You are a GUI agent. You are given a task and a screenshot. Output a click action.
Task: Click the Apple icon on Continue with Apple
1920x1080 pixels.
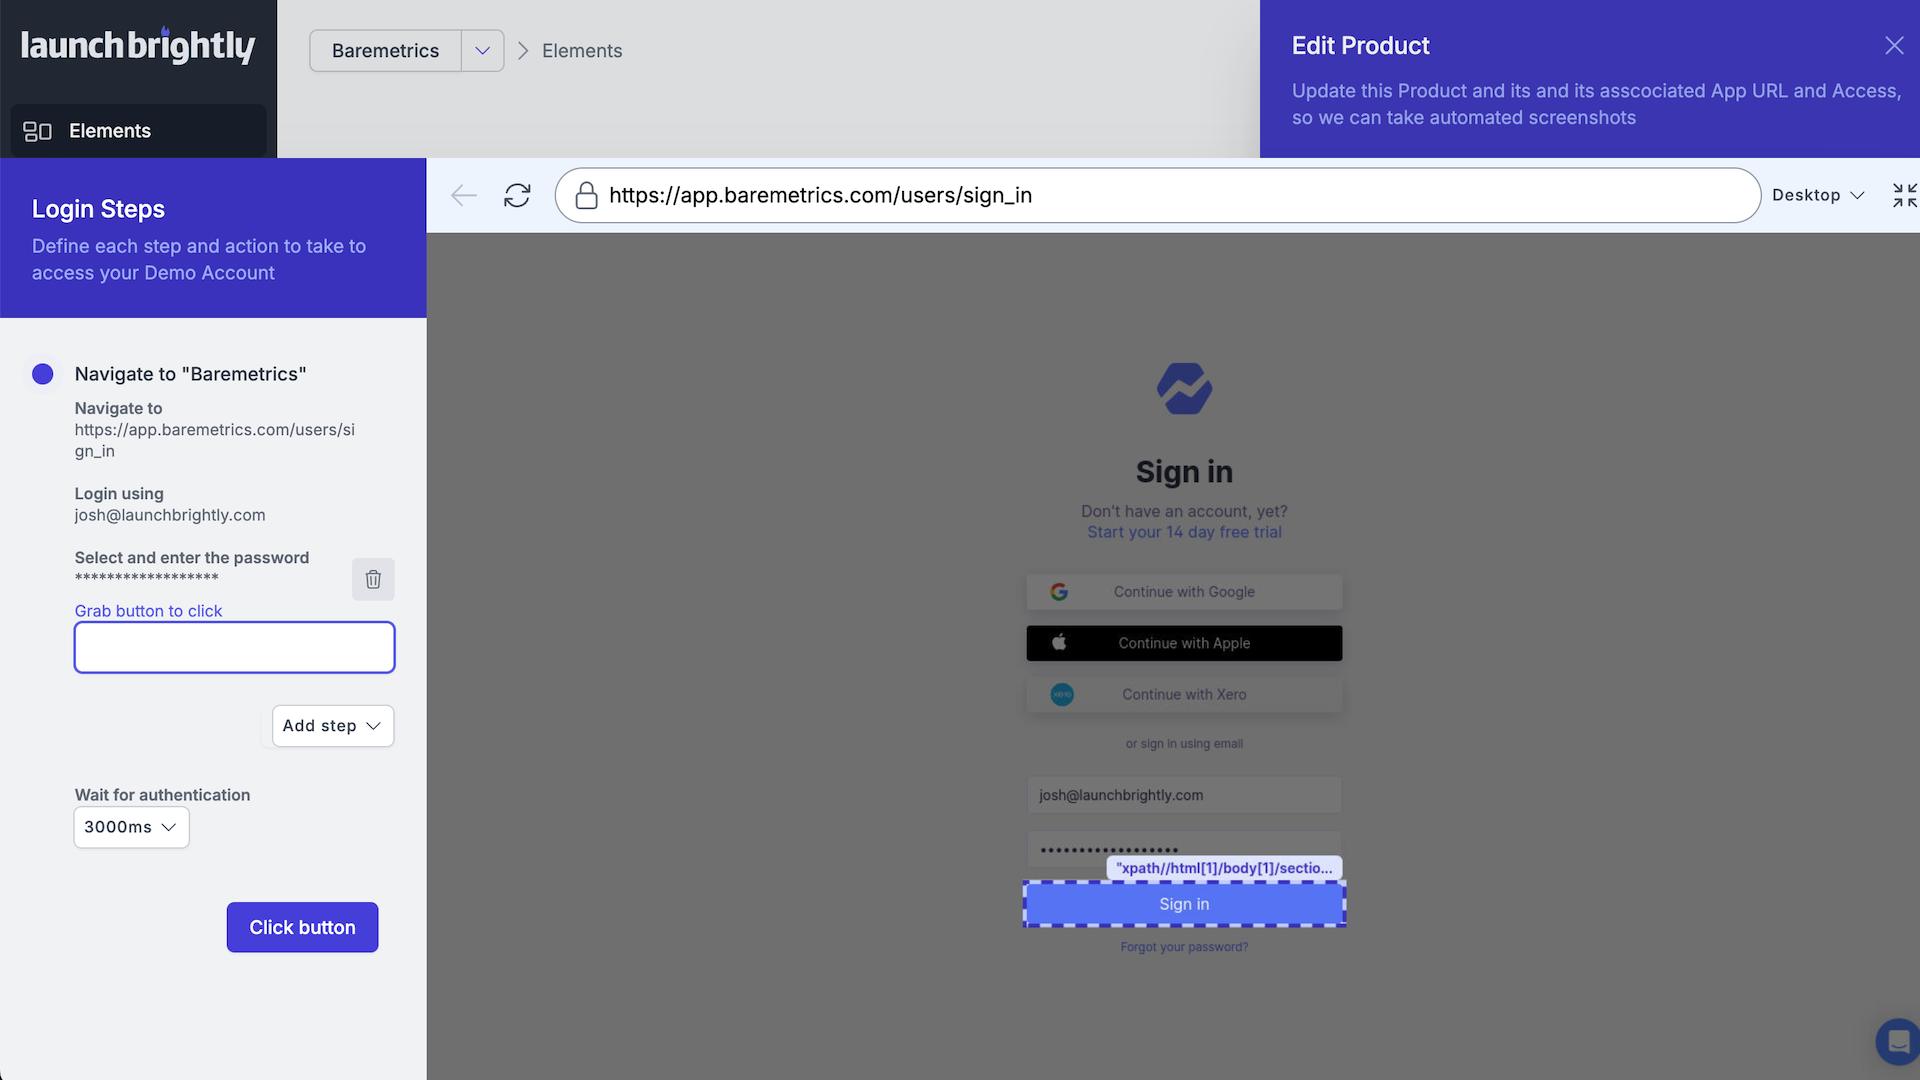click(x=1059, y=643)
